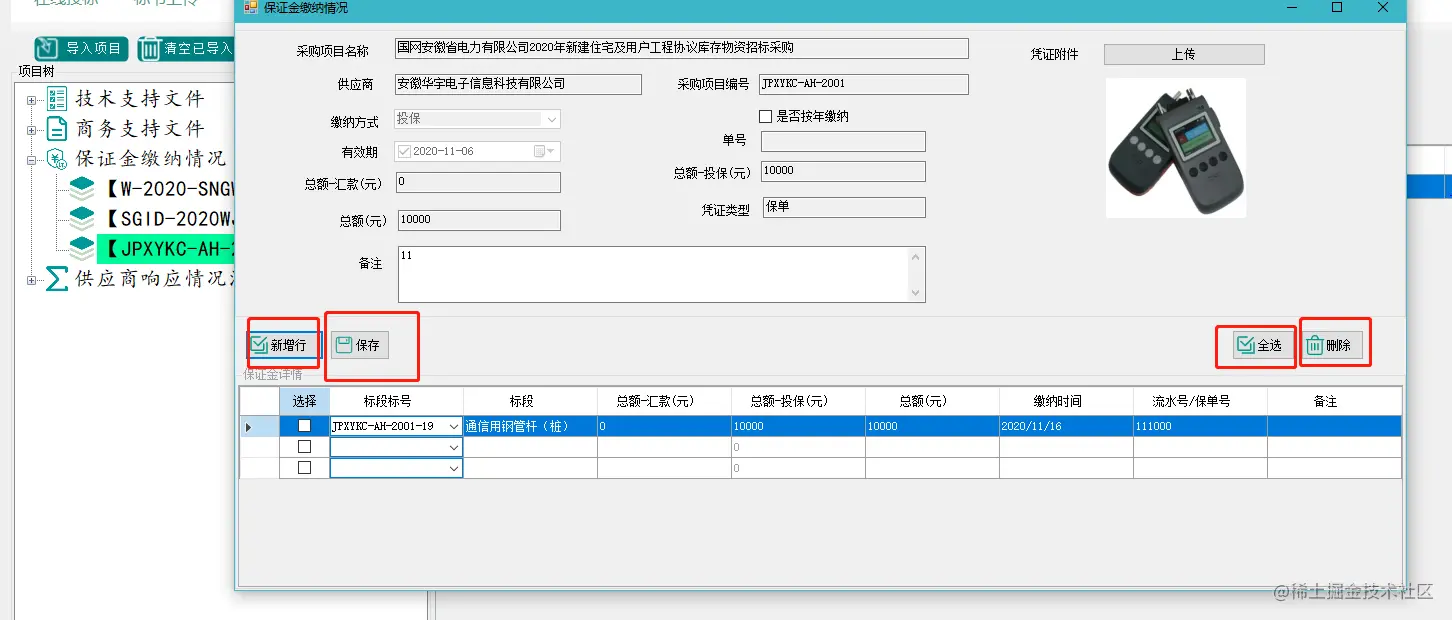
Task: Click the voucher attachment device photo preview
Action: [1175, 146]
